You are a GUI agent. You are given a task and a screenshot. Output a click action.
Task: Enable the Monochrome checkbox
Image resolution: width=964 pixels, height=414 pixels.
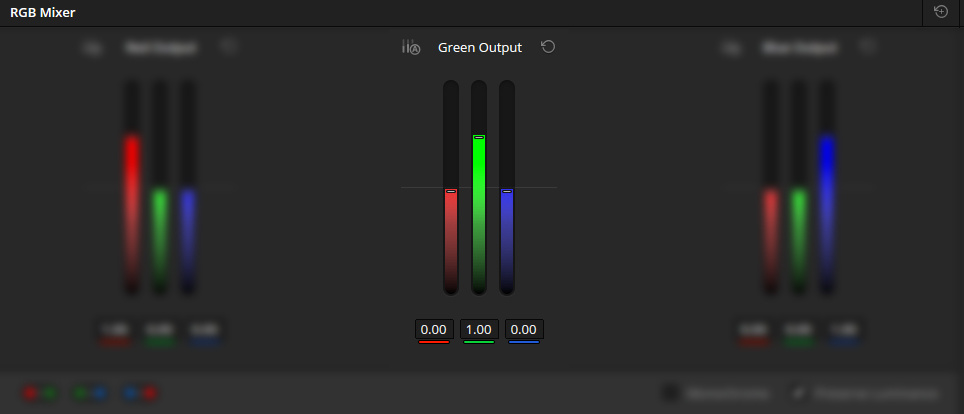point(670,392)
